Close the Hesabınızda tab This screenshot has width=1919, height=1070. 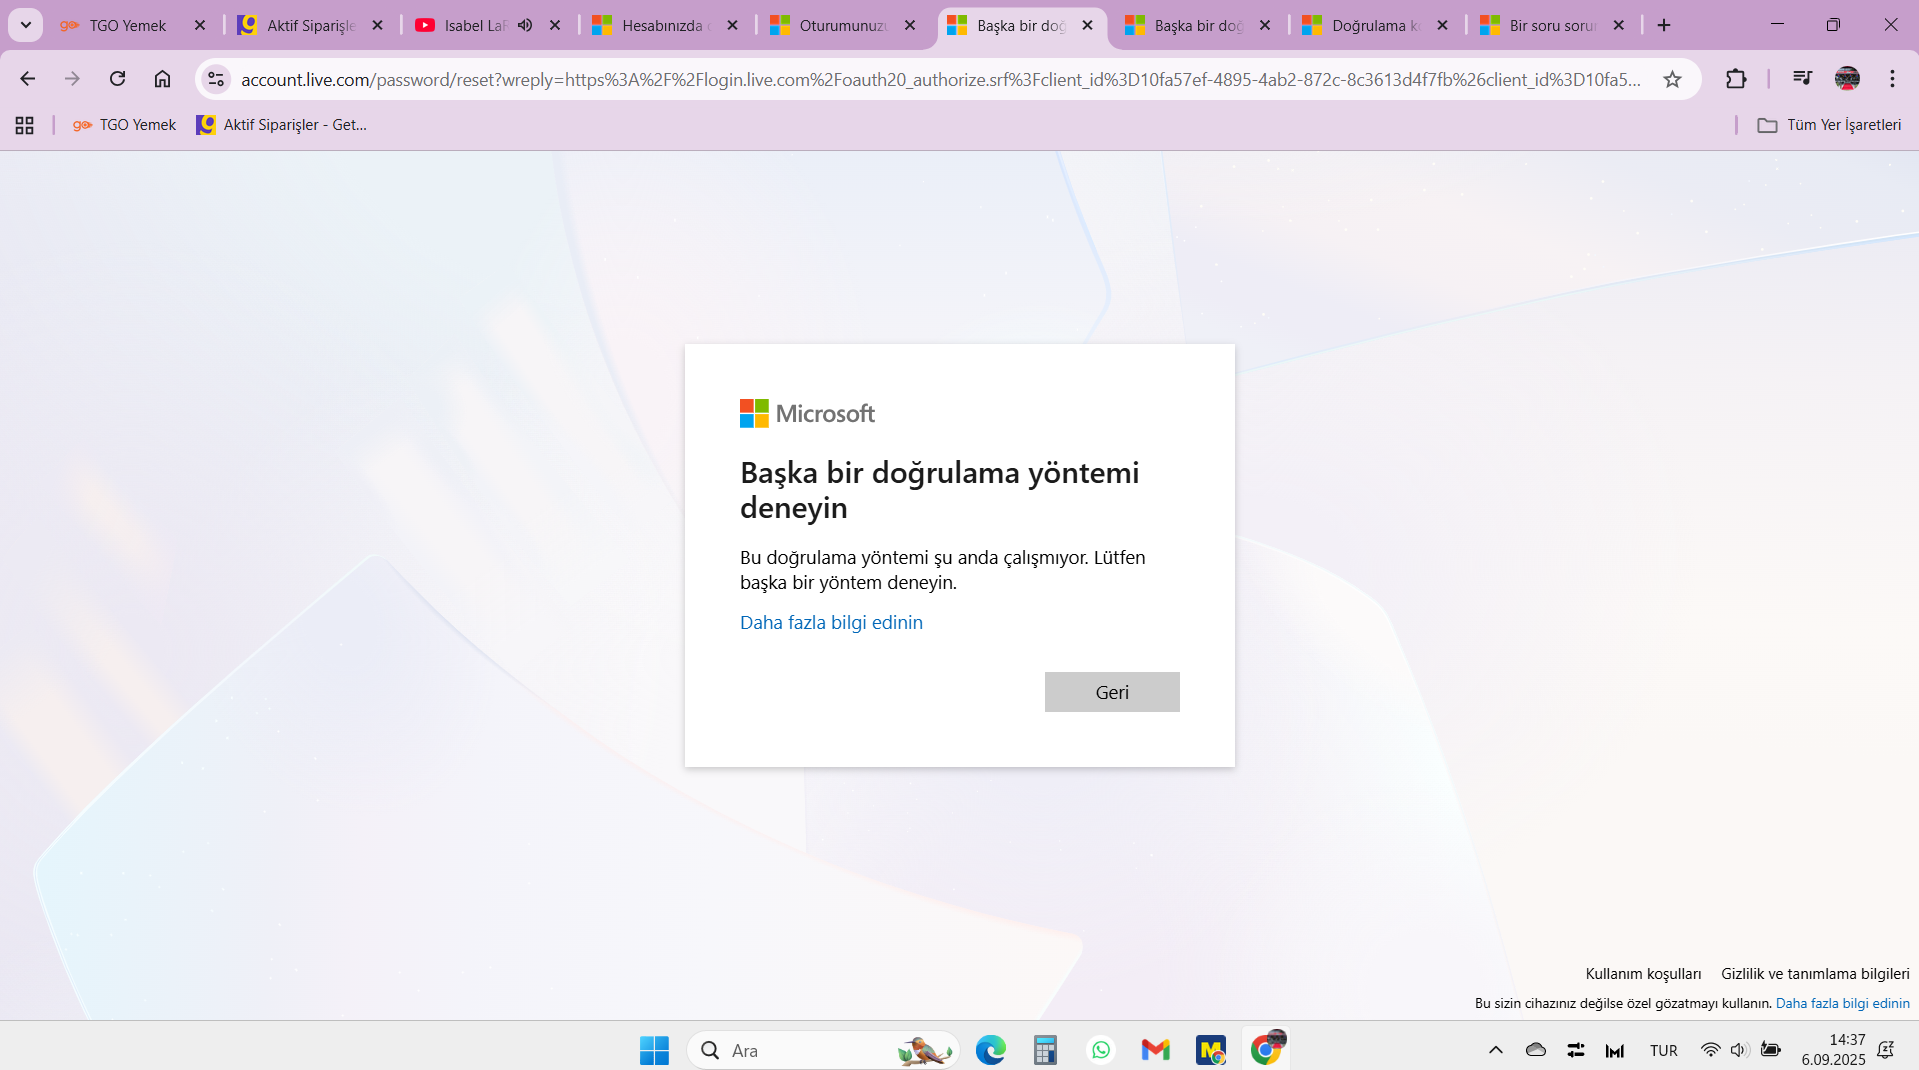click(x=733, y=25)
